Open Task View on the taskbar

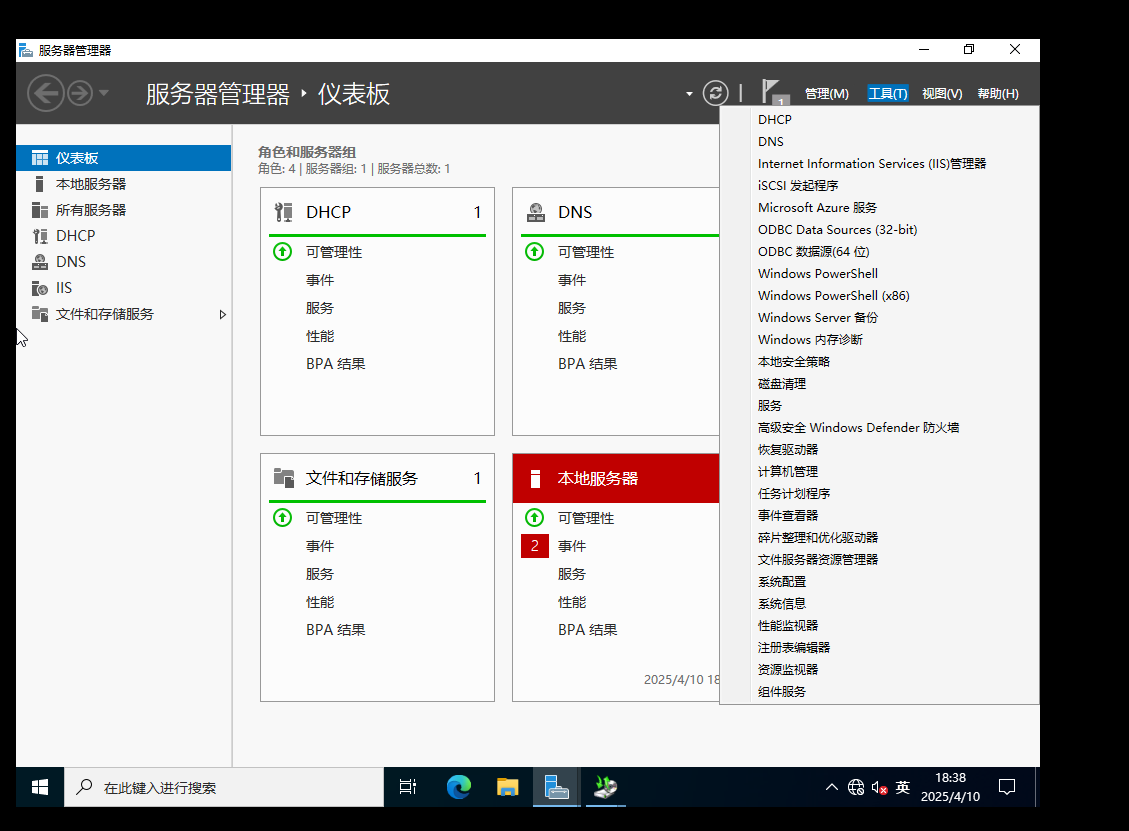408,787
